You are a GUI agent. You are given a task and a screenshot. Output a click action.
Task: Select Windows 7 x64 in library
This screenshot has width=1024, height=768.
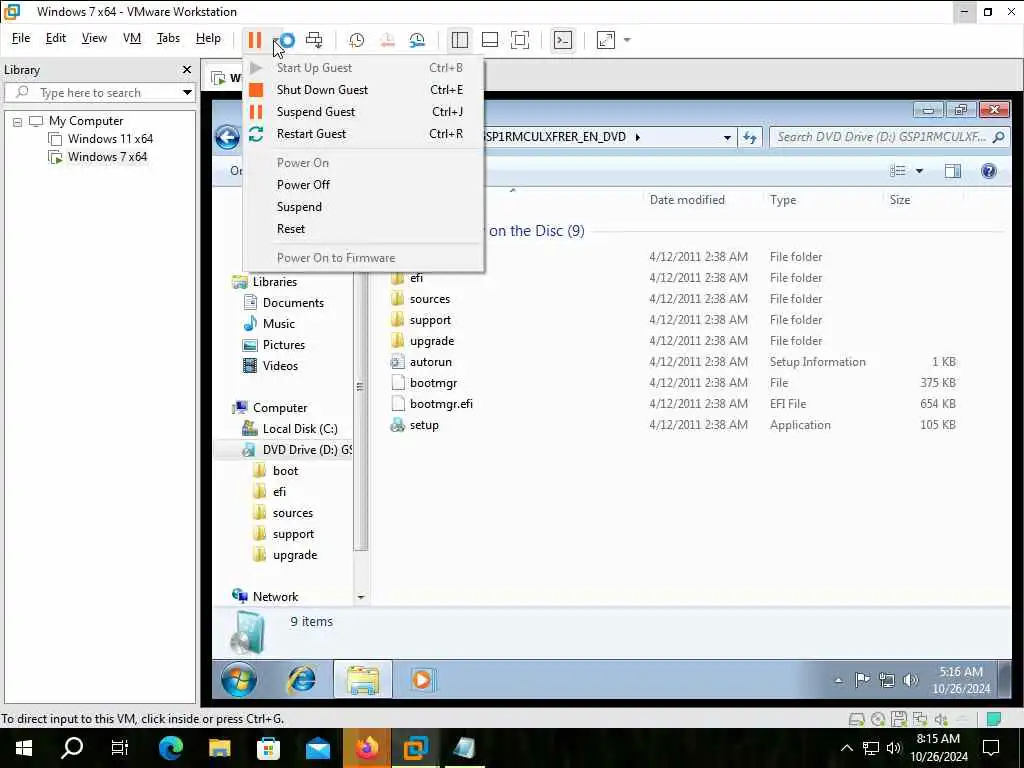(x=107, y=157)
